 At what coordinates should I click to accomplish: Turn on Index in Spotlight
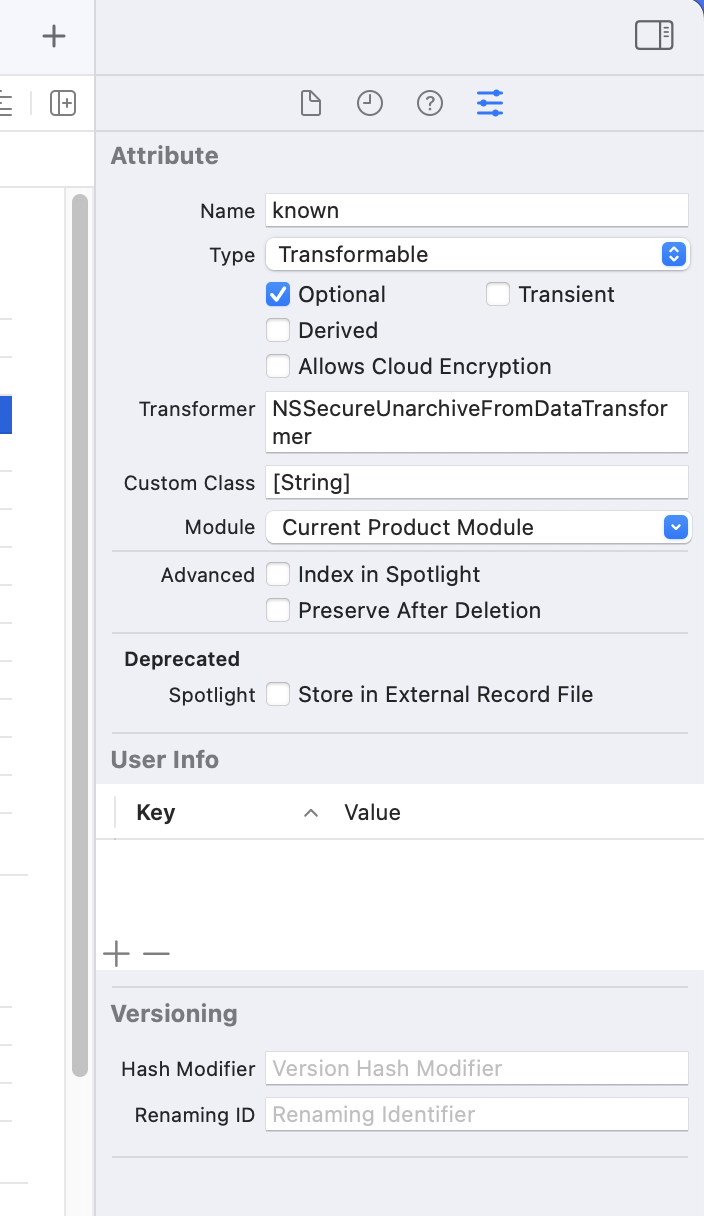coord(278,575)
